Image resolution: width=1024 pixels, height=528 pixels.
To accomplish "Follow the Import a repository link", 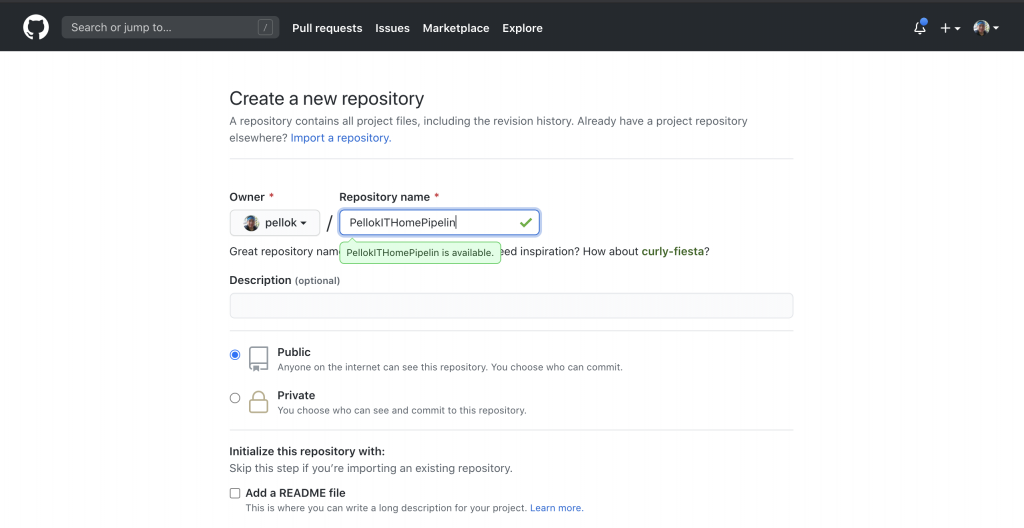I will (340, 138).
